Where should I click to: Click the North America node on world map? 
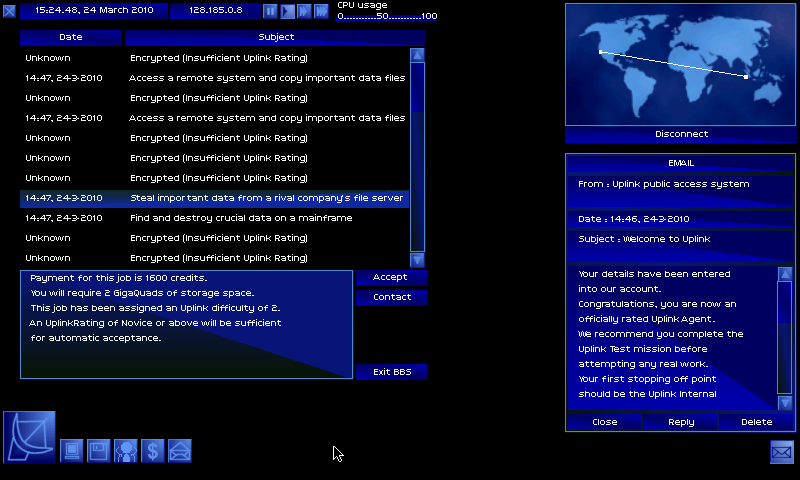[601, 52]
